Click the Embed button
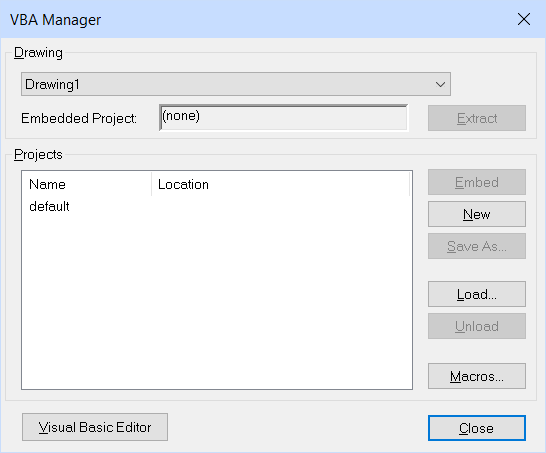The height and width of the screenshot is (453, 546). [477, 182]
